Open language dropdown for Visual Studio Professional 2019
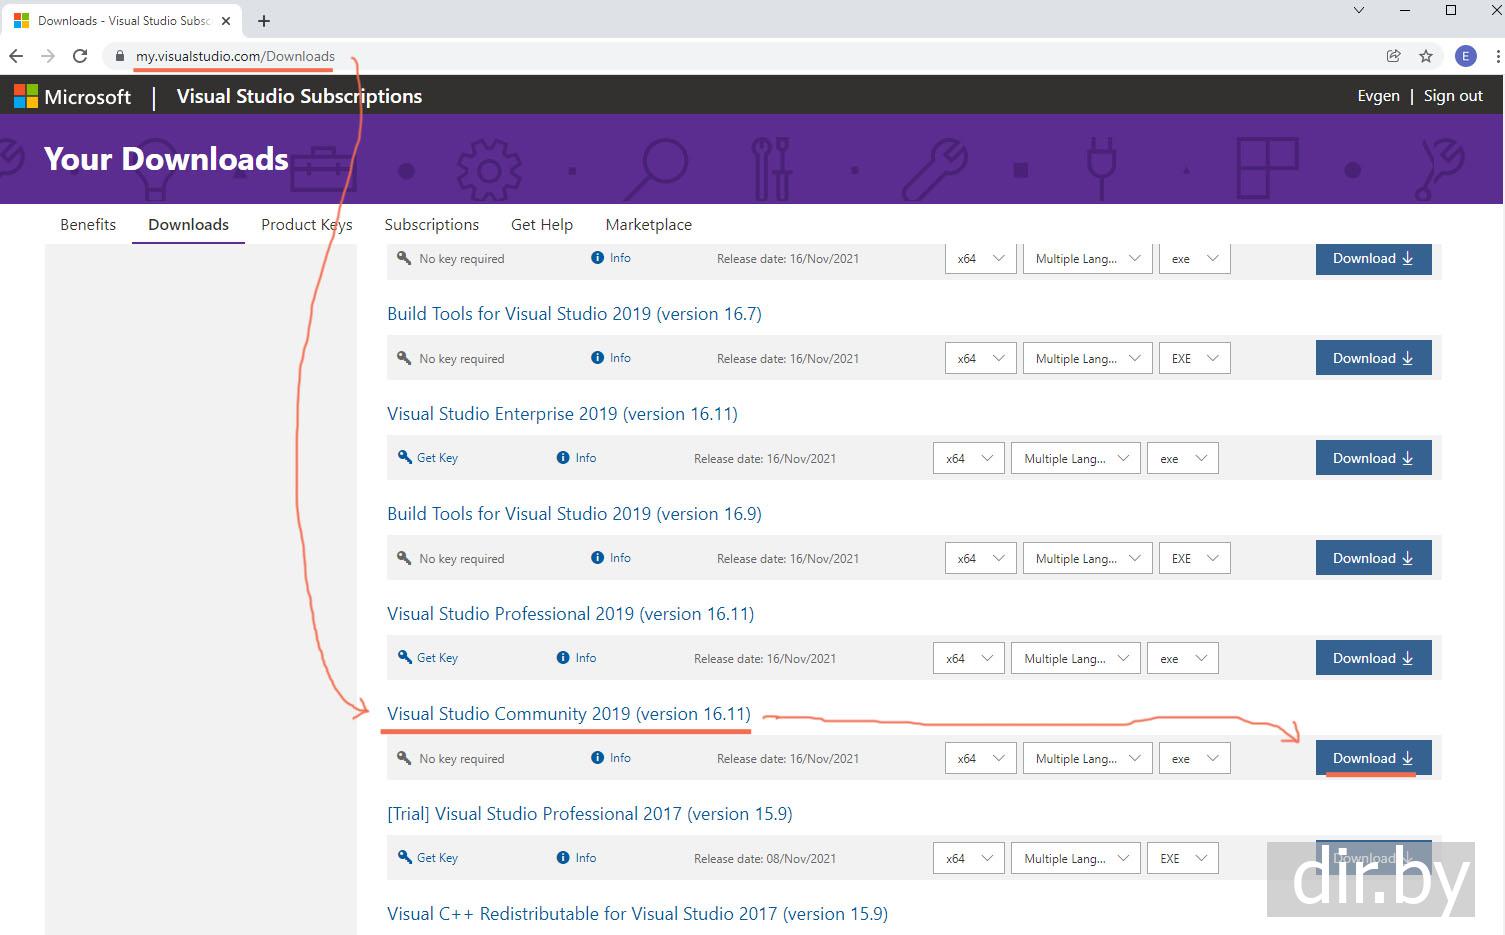Screen dimensions: 1505x935 1074,659
